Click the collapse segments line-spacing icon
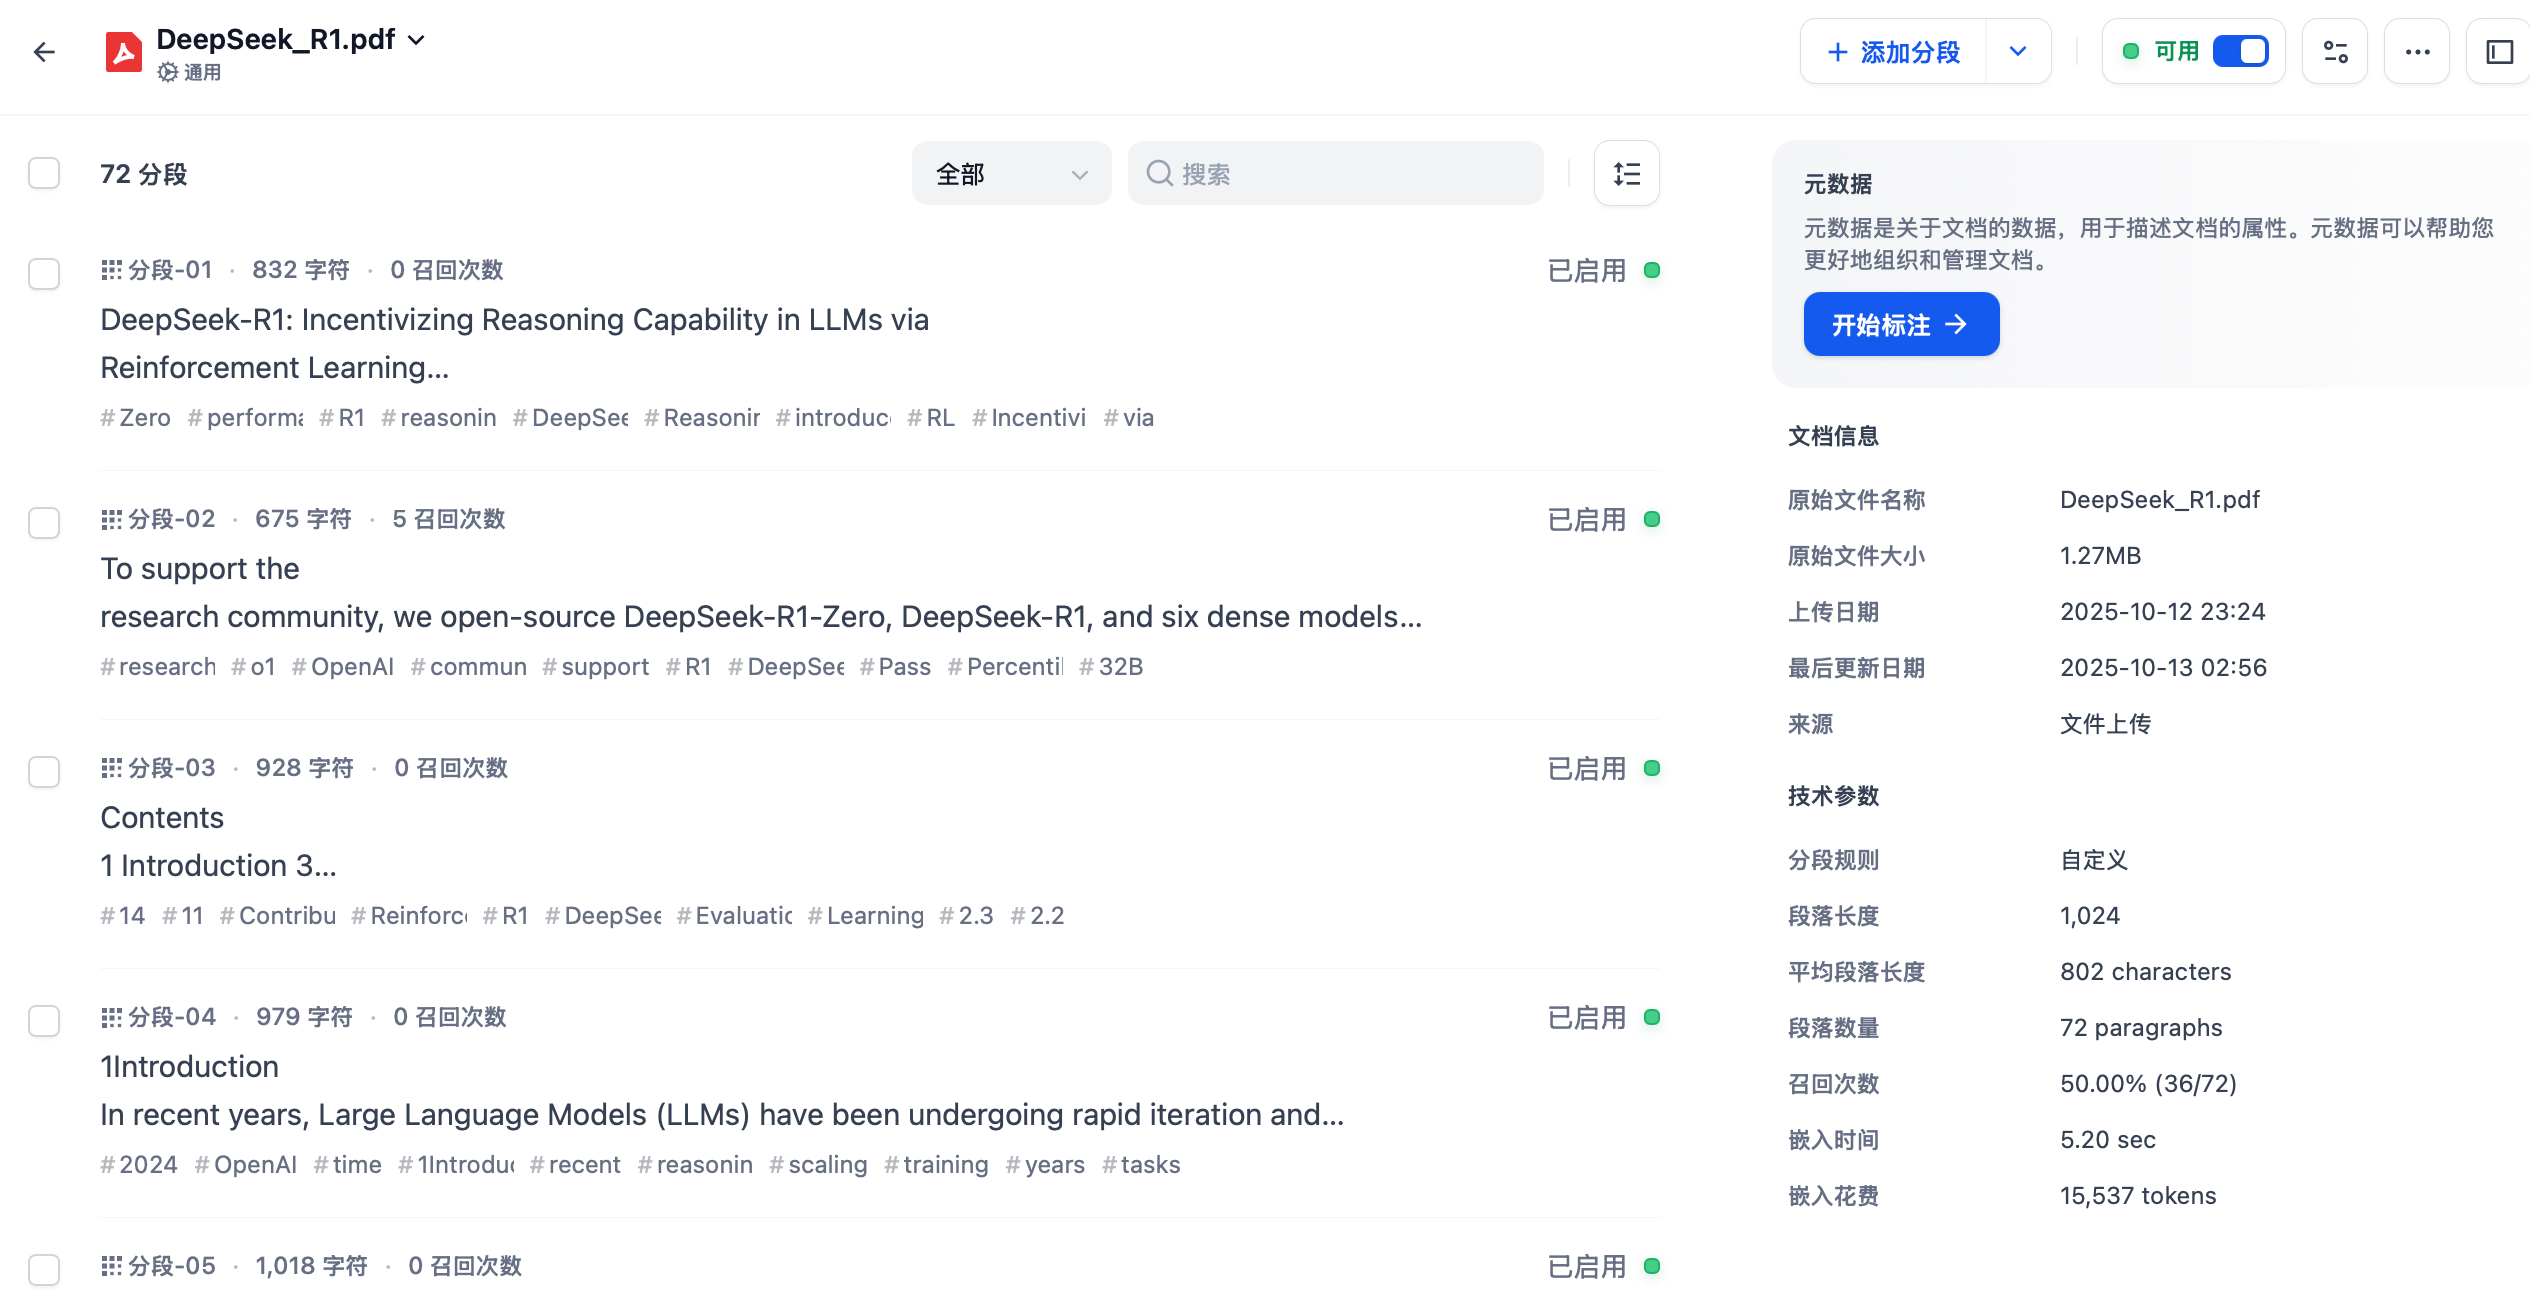Image resolution: width=2530 pixels, height=1302 pixels. (1627, 174)
